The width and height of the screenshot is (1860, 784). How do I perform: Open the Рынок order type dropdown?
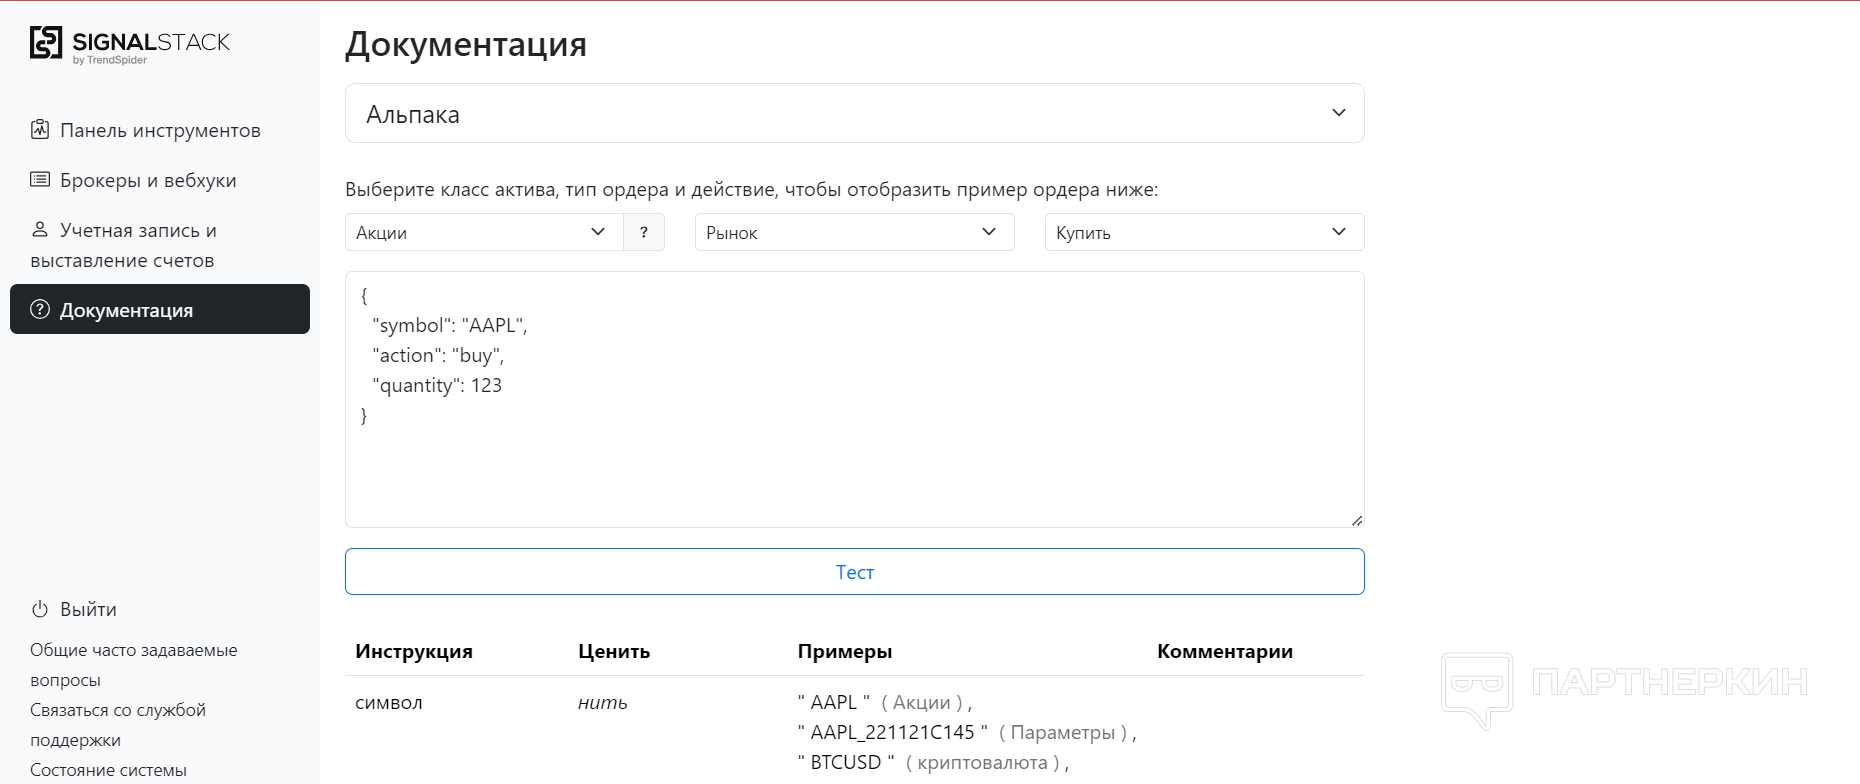coord(854,232)
